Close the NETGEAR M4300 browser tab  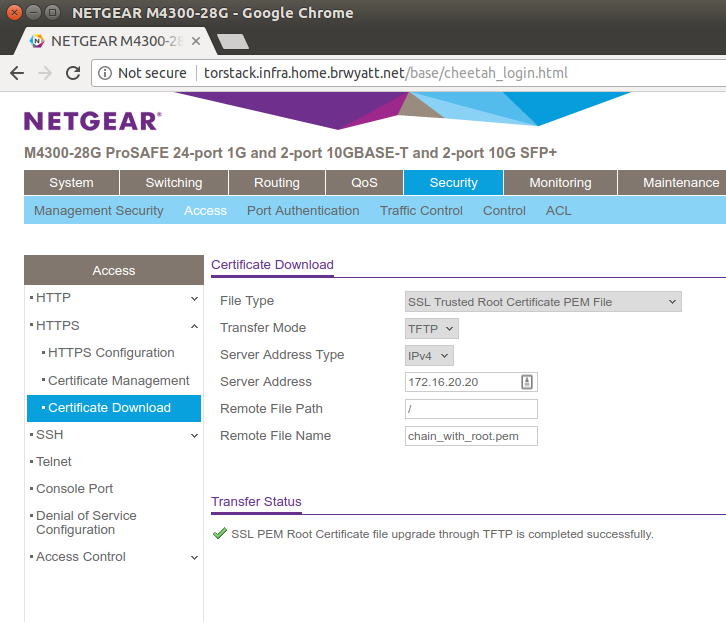pos(196,41)
